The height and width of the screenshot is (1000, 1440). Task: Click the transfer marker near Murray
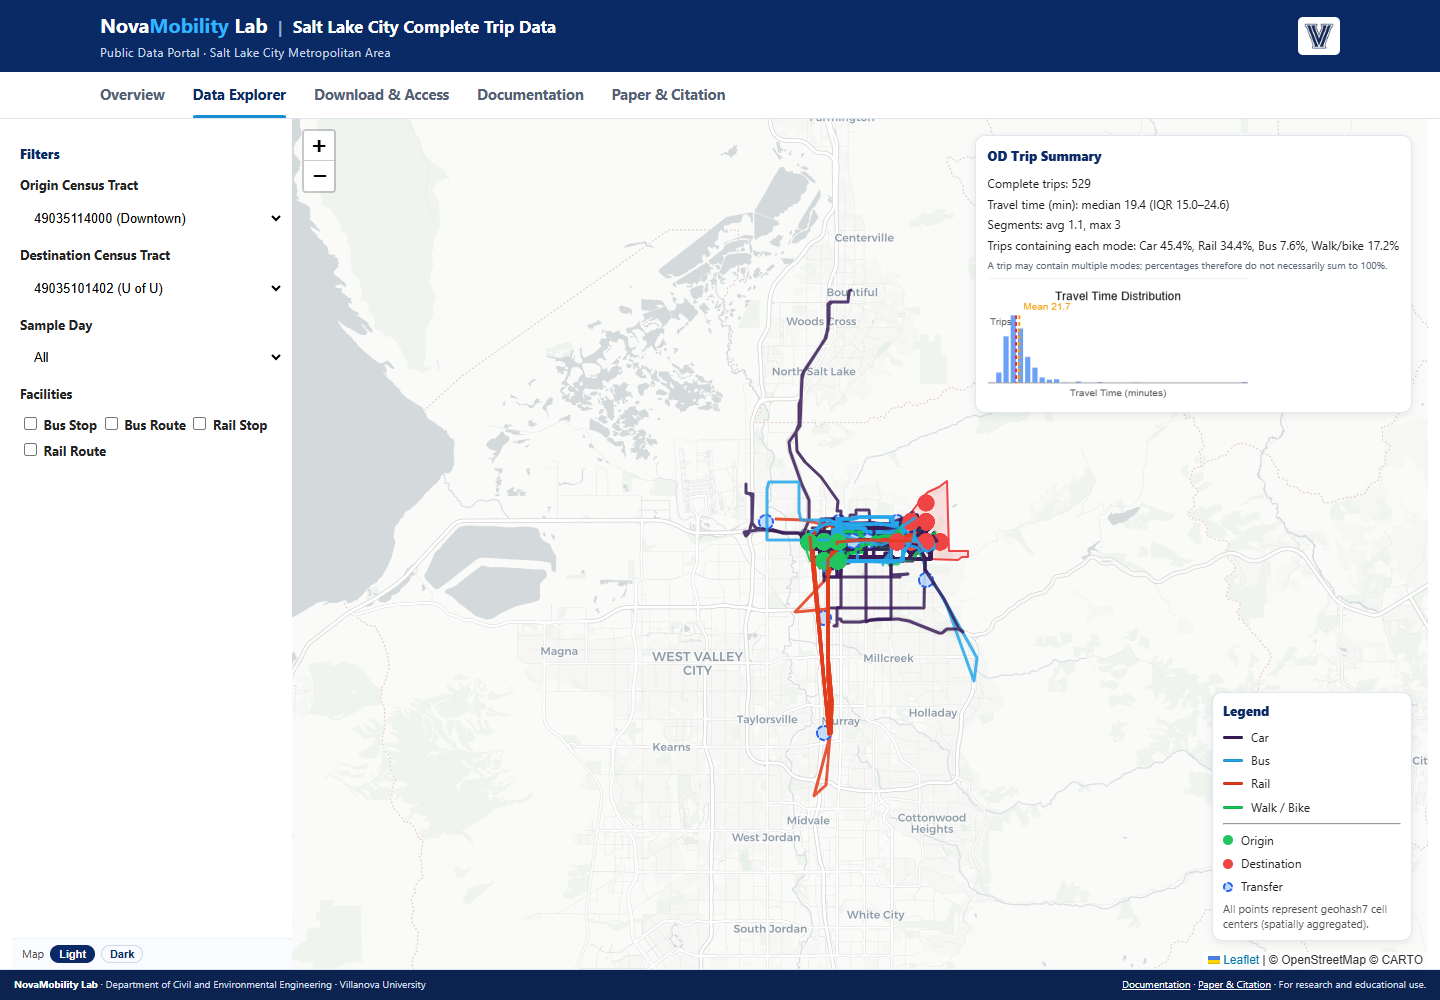[824, 733]
